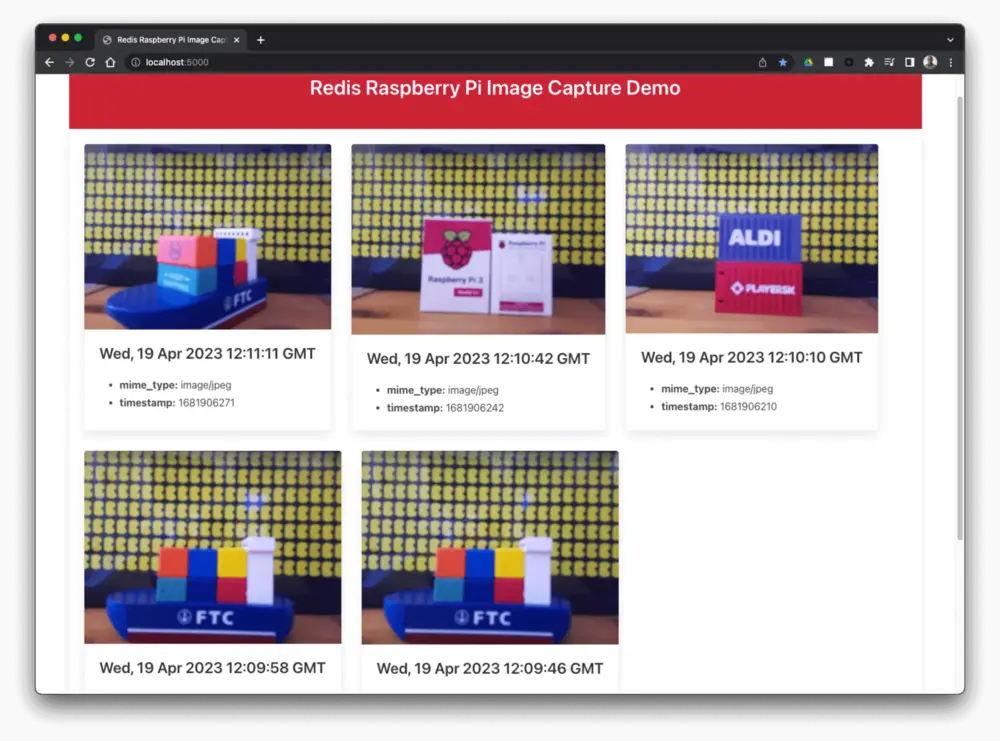Screen dimensions: 1000x741
Task: Open the Google Drive extension
Action: (808, 62)
